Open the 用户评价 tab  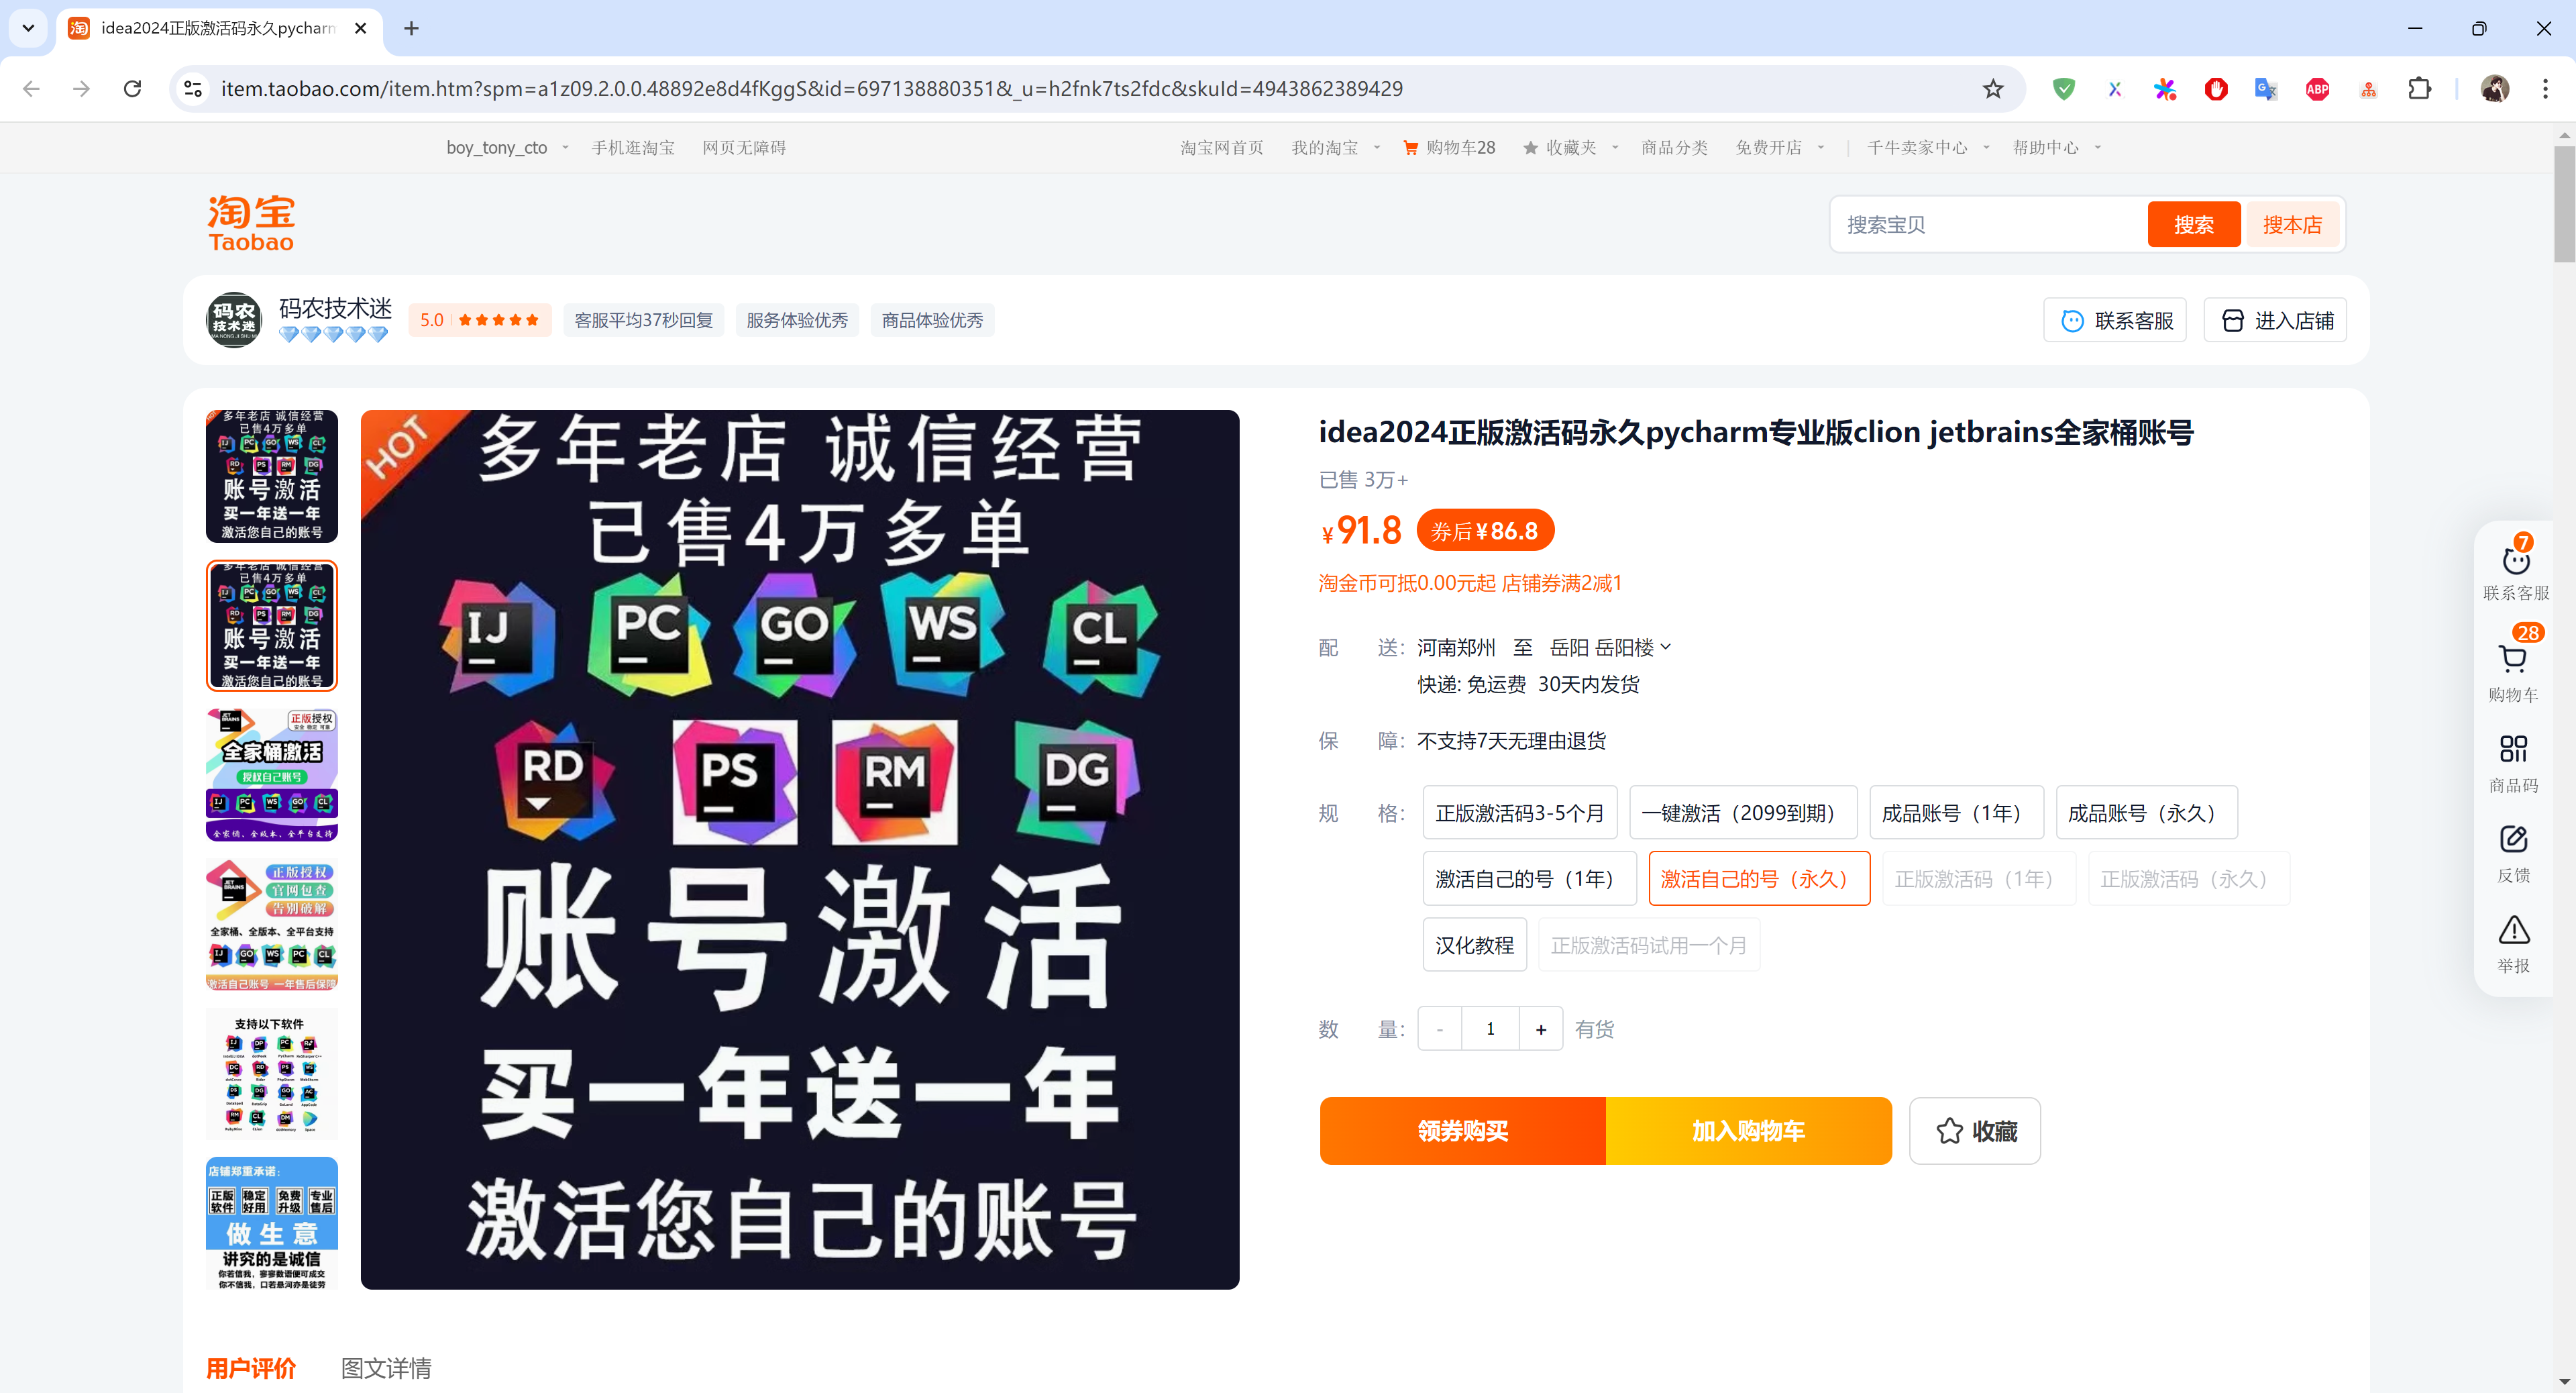[x=251, y=1367]
